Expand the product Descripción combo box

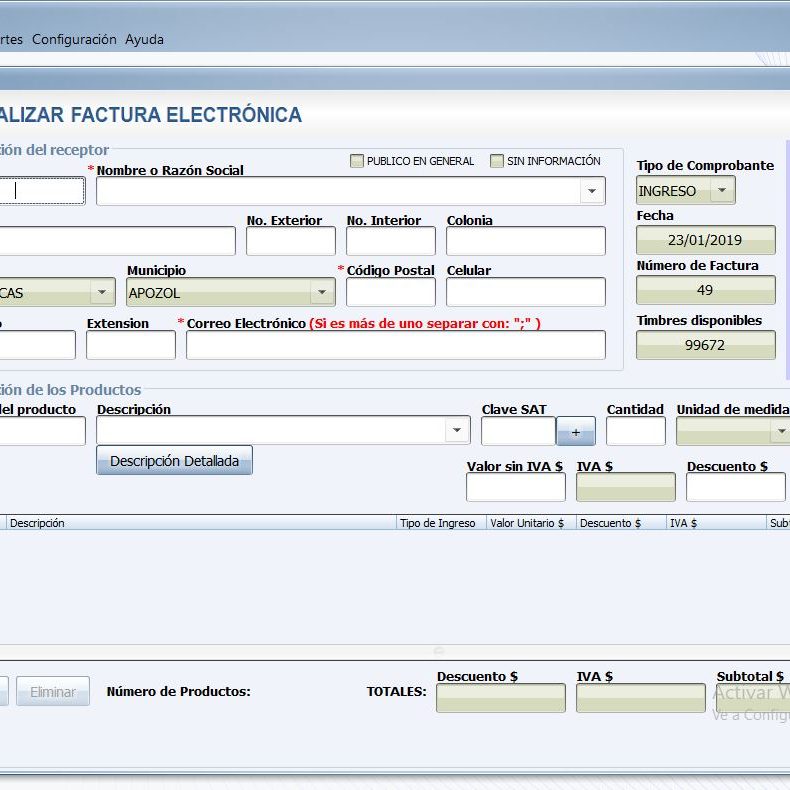tap(457, 430)
